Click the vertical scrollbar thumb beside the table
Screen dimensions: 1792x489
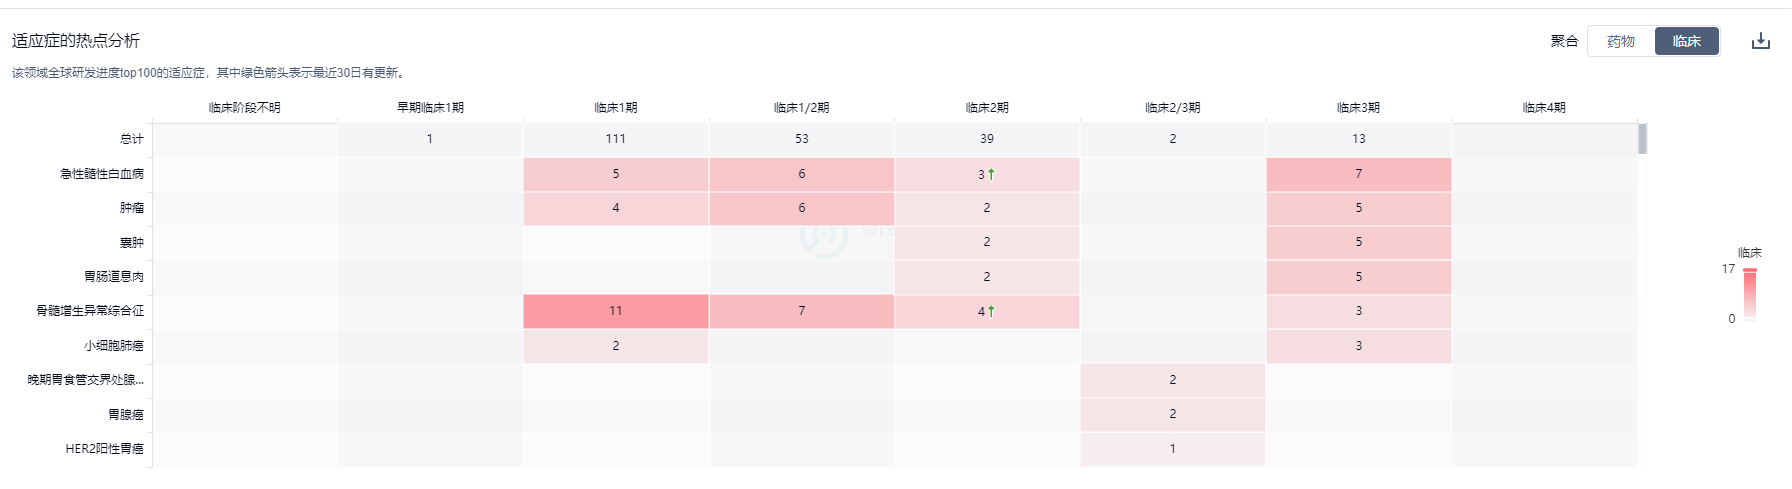click(1642, 139)
